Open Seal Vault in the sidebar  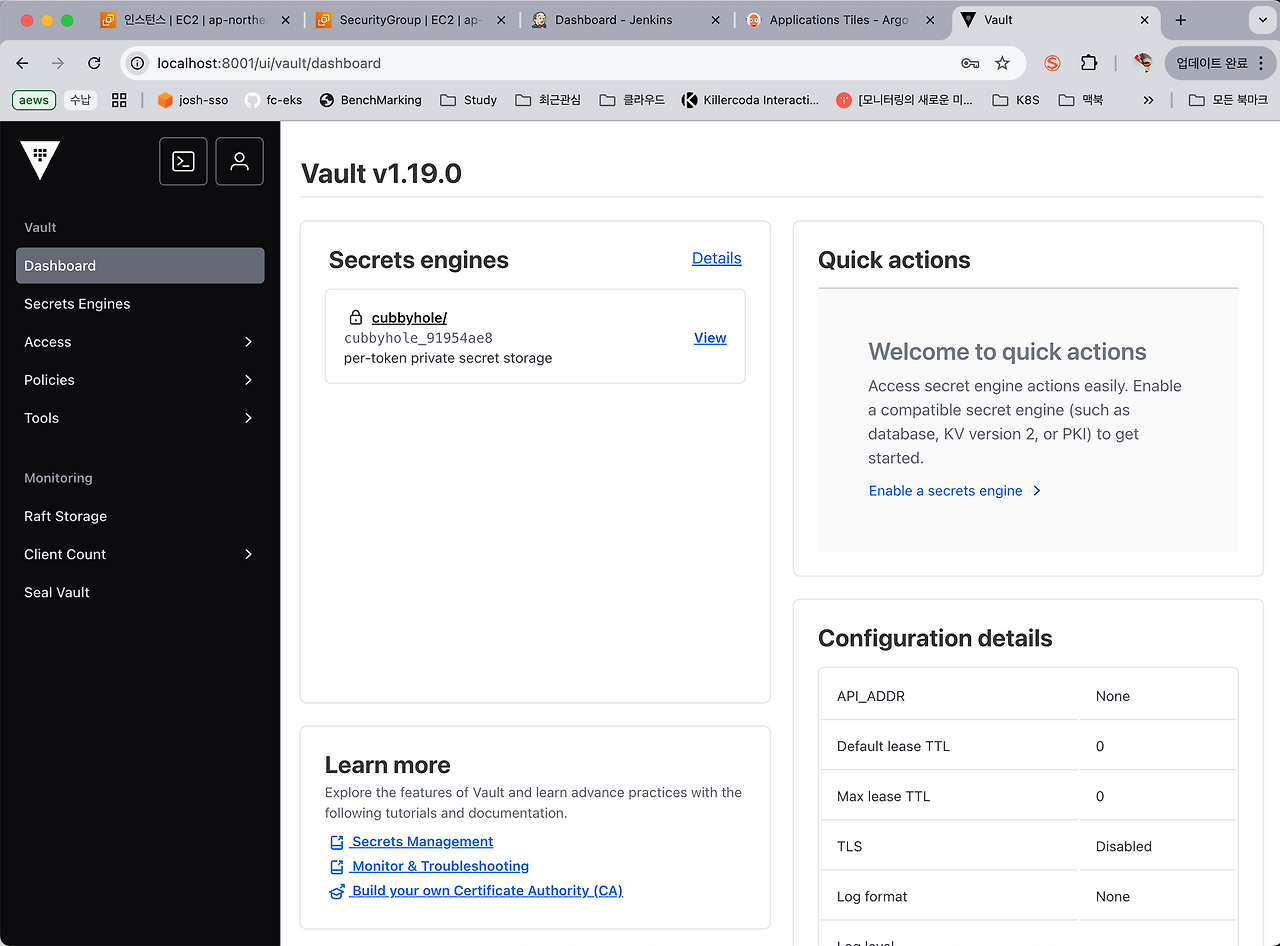click(x=140, y=592)
